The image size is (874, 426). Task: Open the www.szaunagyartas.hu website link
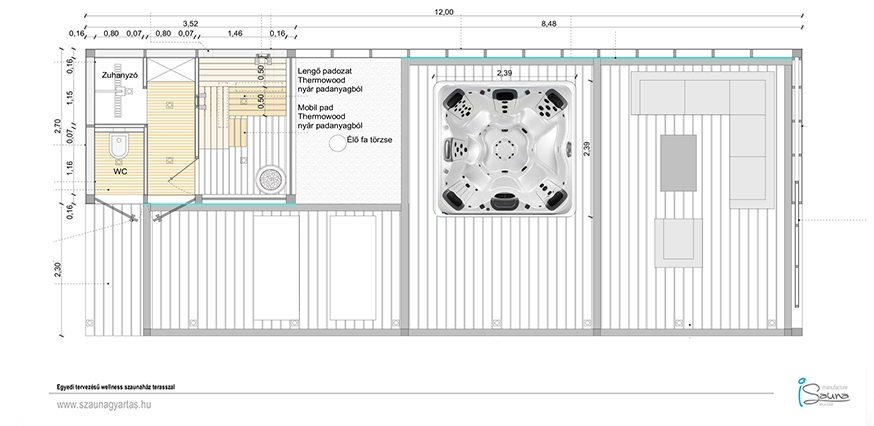(102, 404)
